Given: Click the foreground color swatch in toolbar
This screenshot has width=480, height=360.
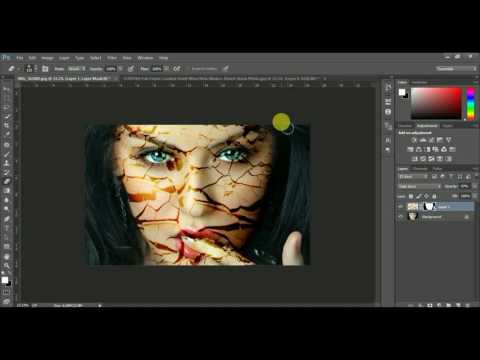Looking at the screenshot, I should (5, 280).
